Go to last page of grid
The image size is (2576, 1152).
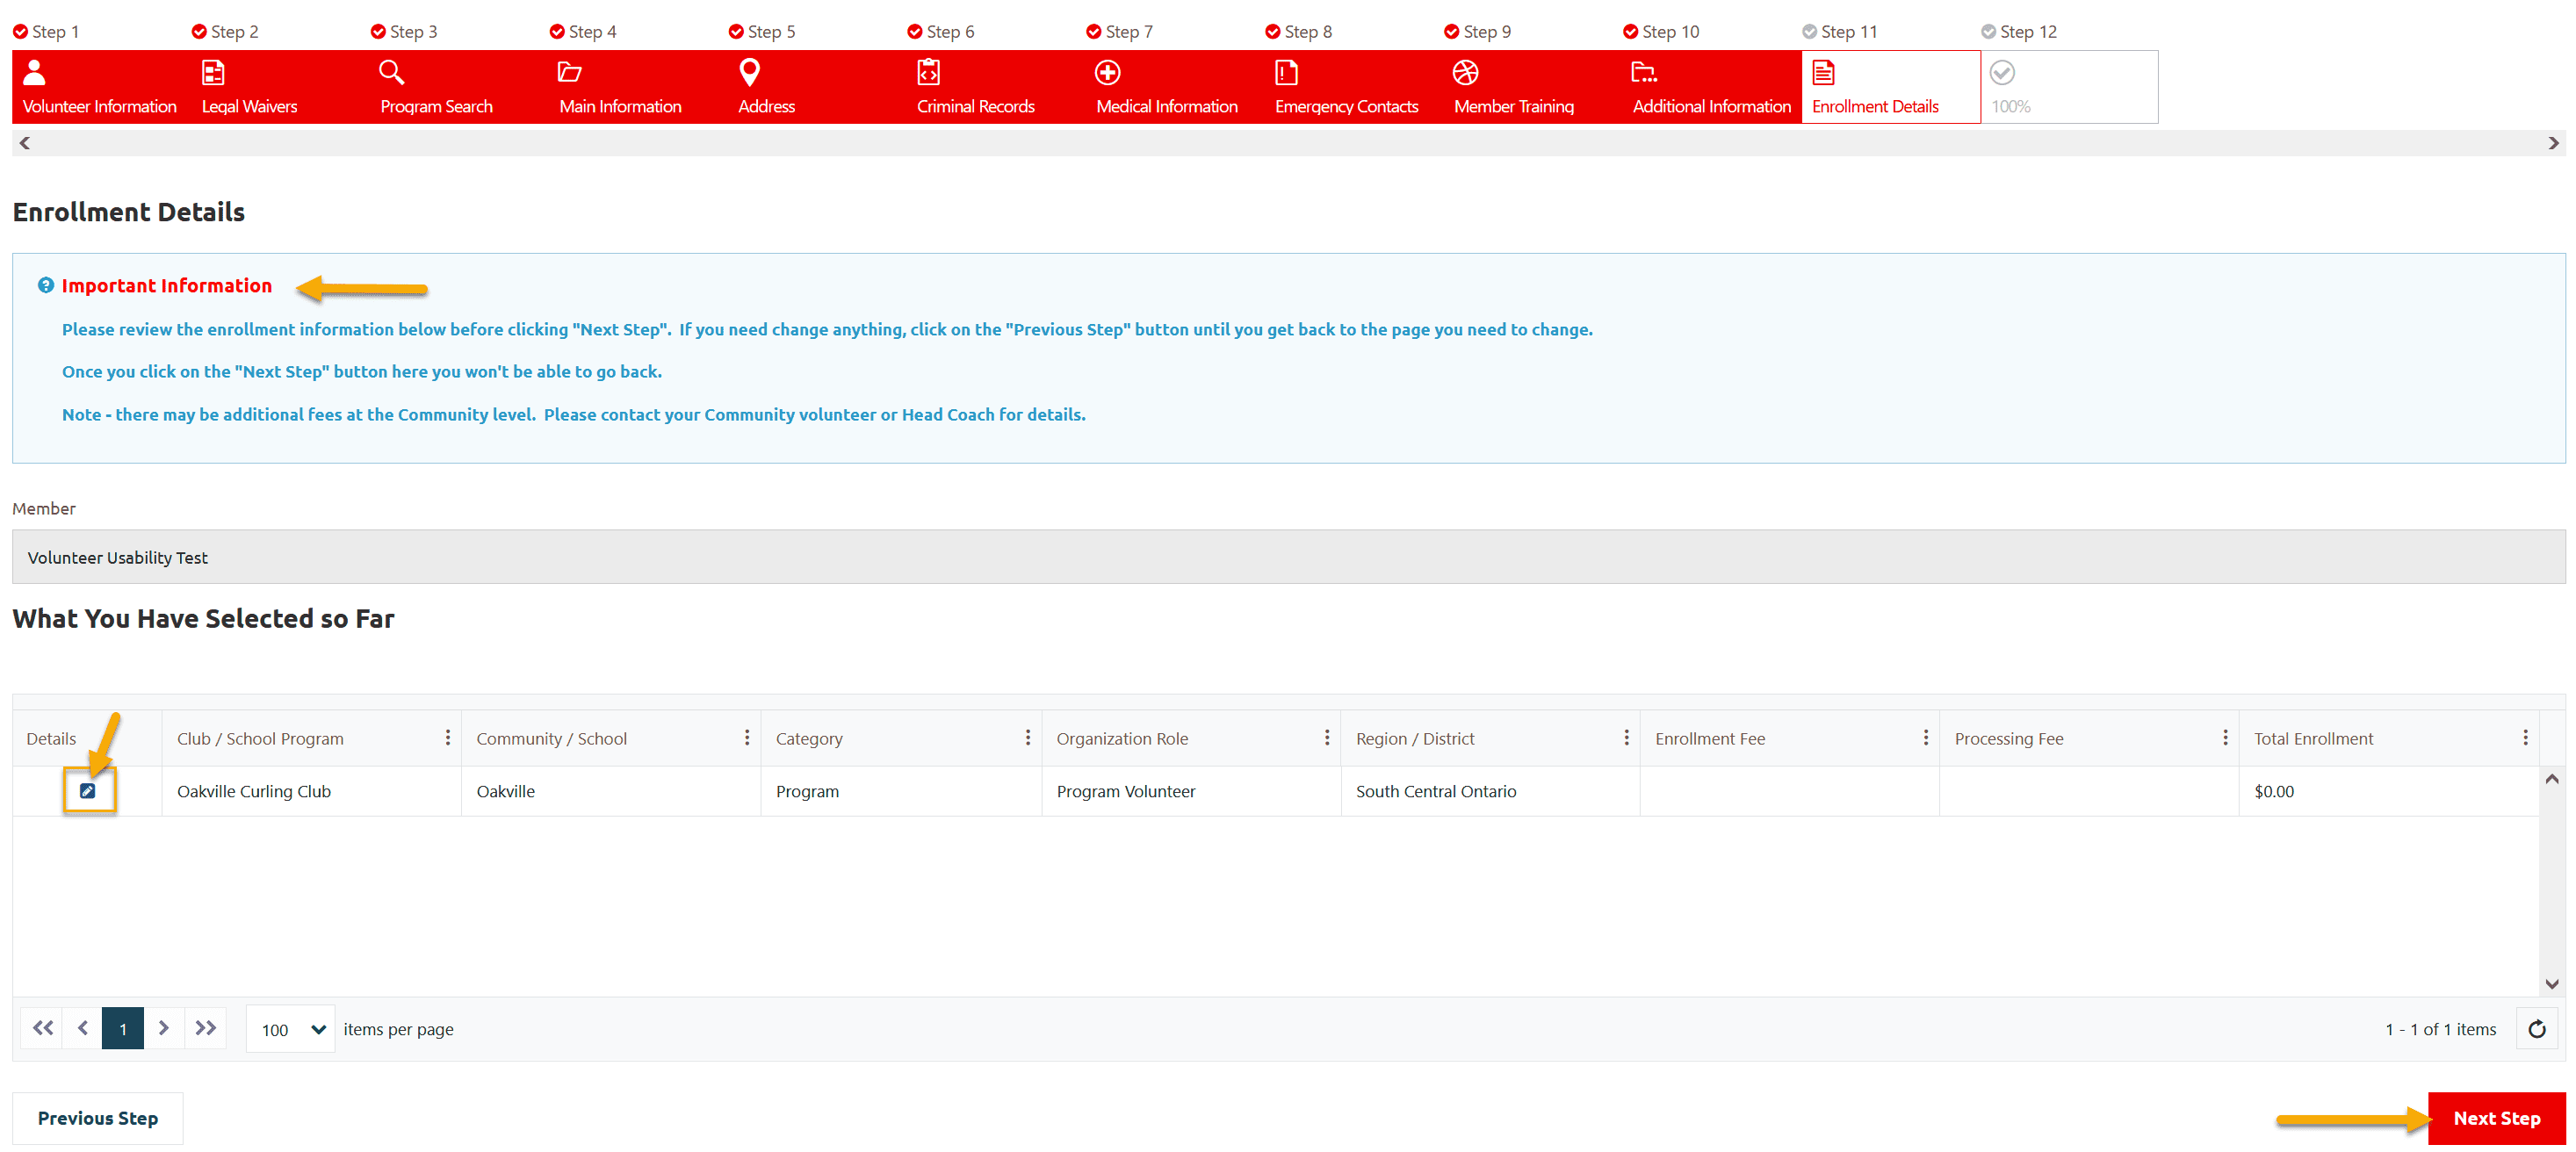(205, 1028)
